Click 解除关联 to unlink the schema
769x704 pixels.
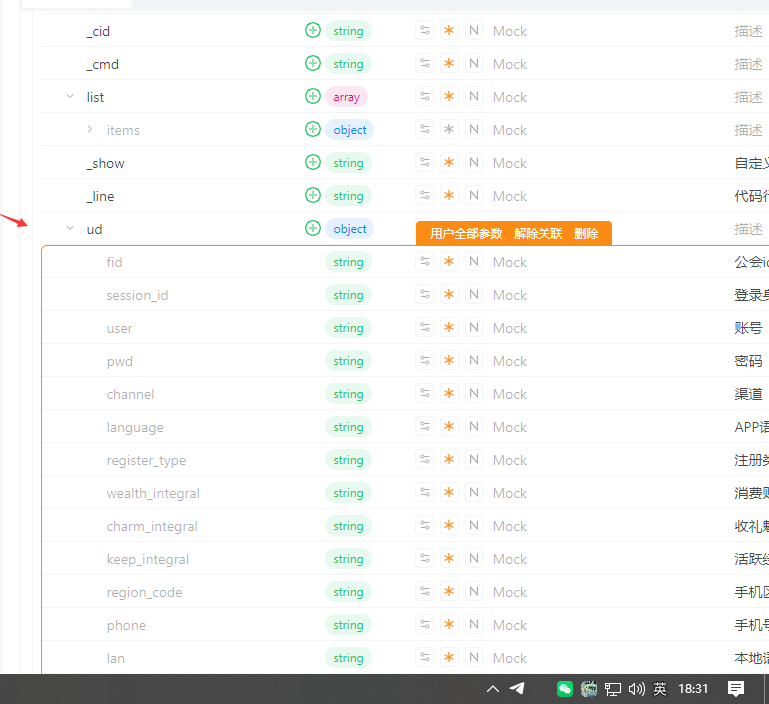tap(538, 234)
